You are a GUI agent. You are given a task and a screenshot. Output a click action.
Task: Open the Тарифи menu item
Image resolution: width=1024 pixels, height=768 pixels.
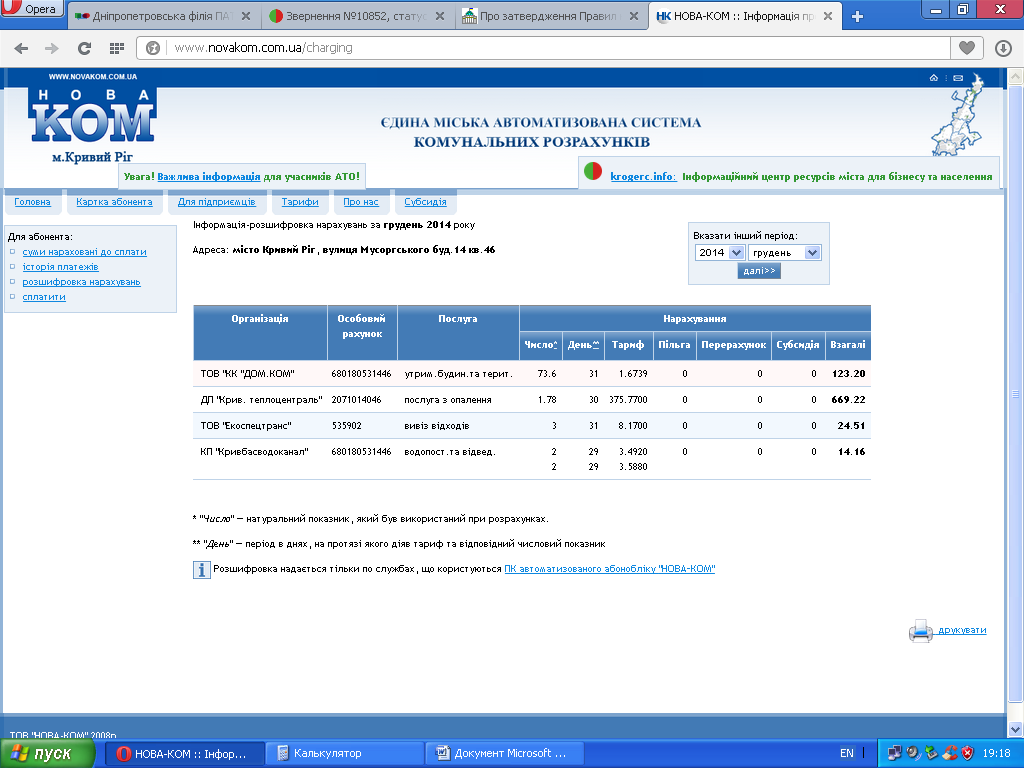pos(300,202)
